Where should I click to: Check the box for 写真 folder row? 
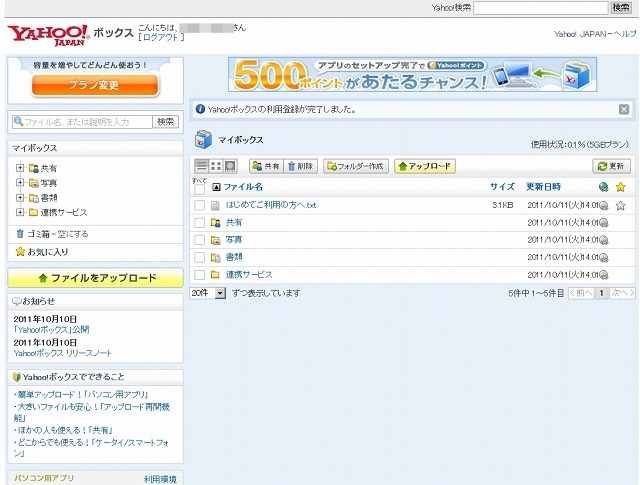(199, 240)
